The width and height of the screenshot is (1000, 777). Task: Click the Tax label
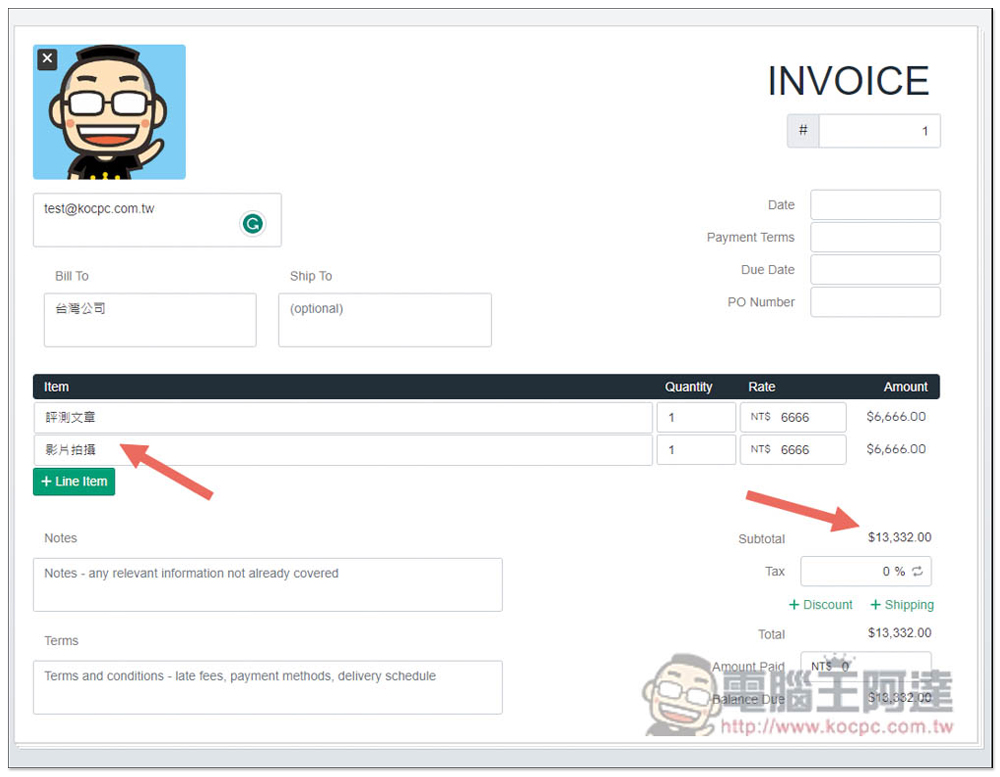775,571
